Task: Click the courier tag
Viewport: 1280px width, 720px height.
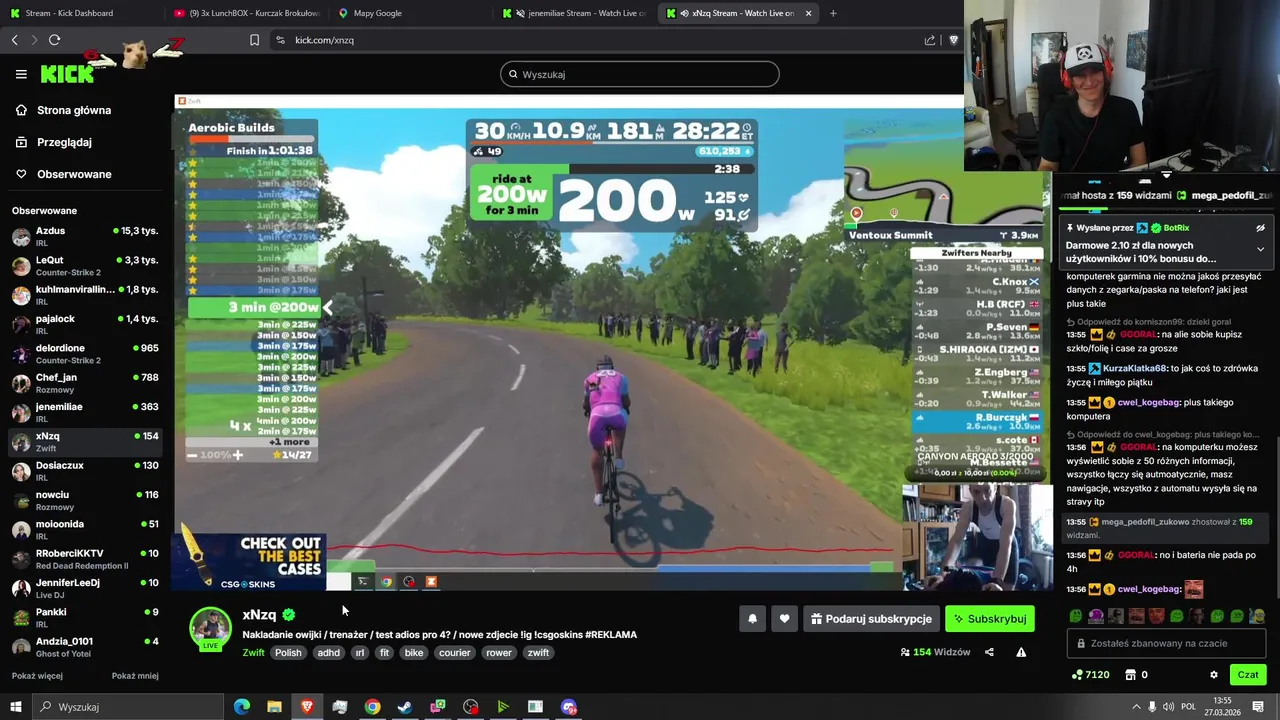Action: click(454, 653)
